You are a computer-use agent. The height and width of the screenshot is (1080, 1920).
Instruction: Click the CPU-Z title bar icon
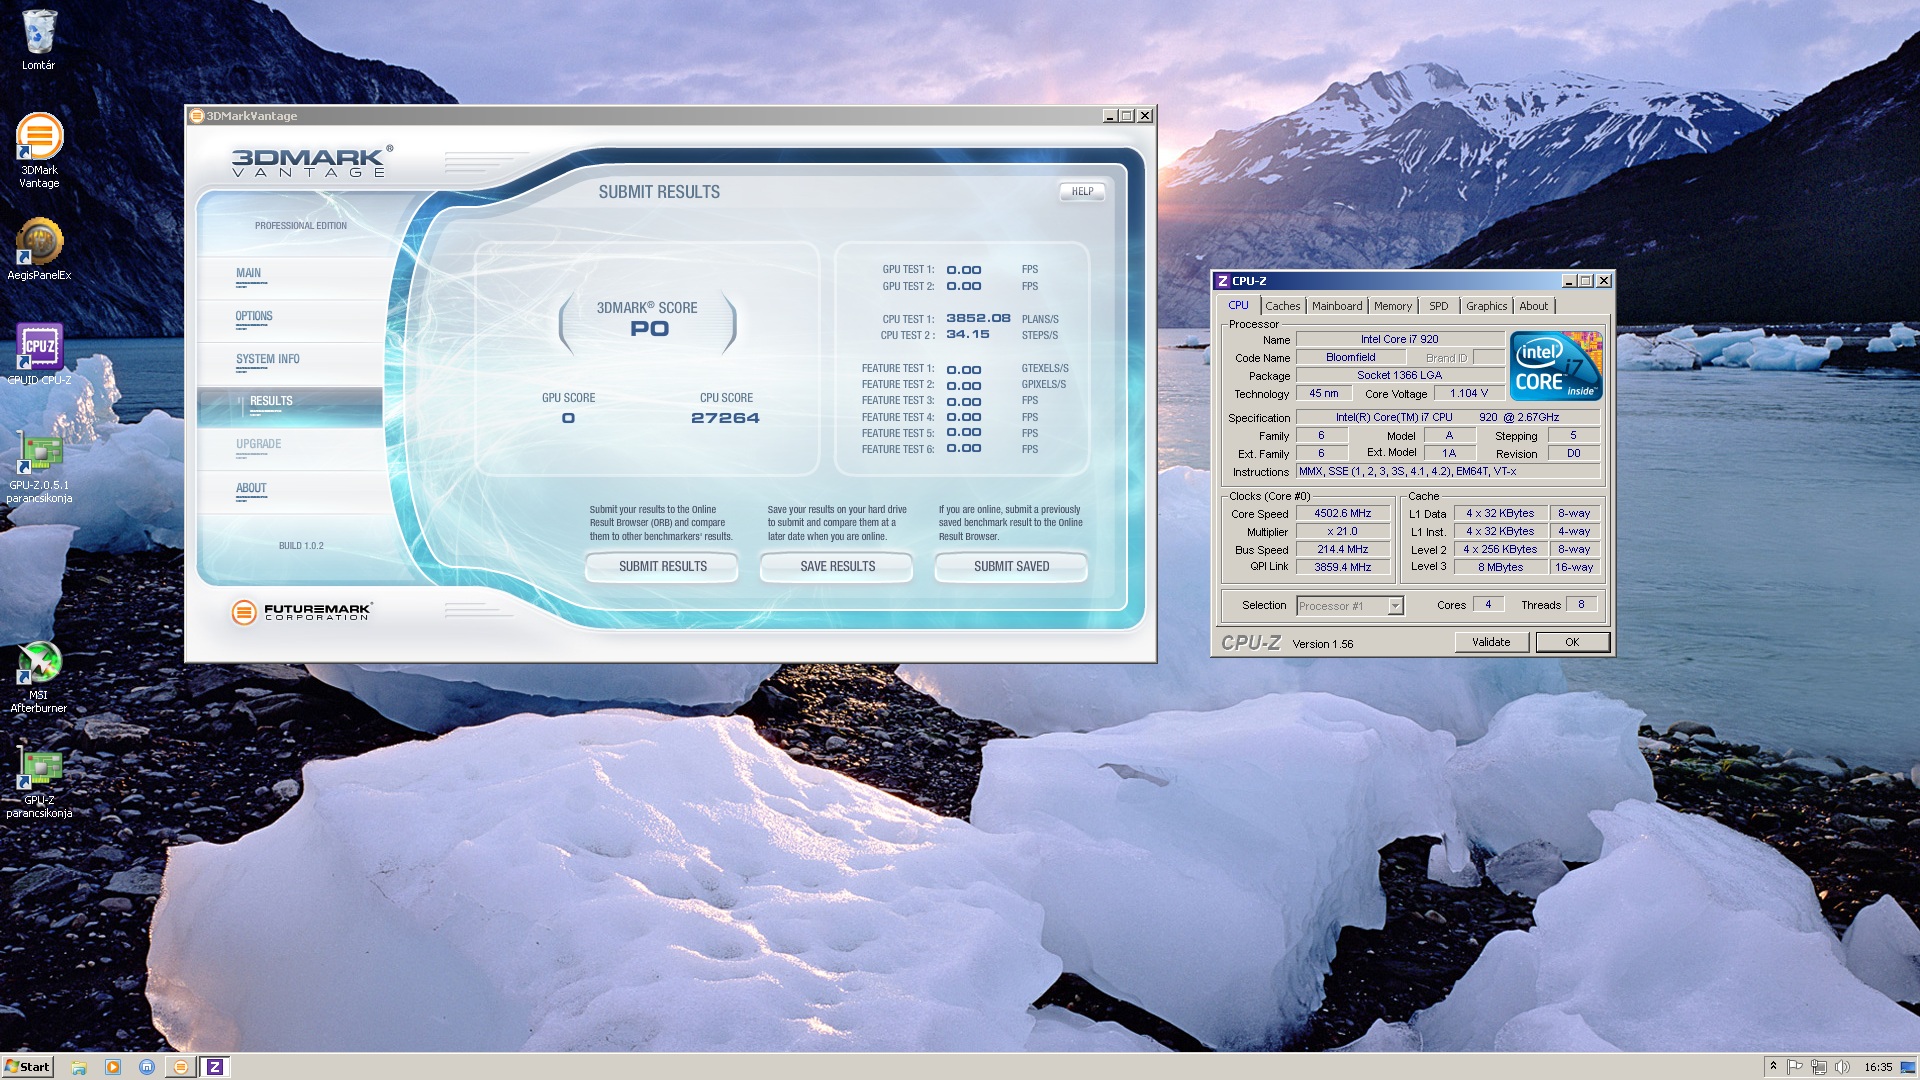(x=1222, y=281)
